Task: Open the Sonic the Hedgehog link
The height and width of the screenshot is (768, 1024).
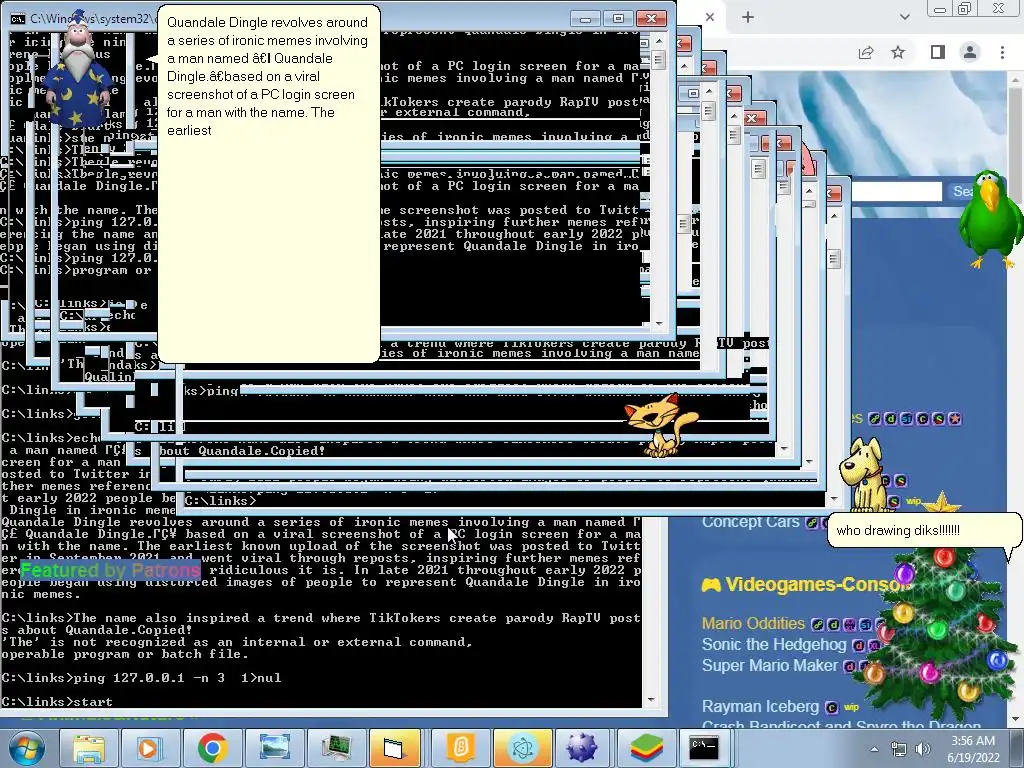Action: [x=774, y=645]
